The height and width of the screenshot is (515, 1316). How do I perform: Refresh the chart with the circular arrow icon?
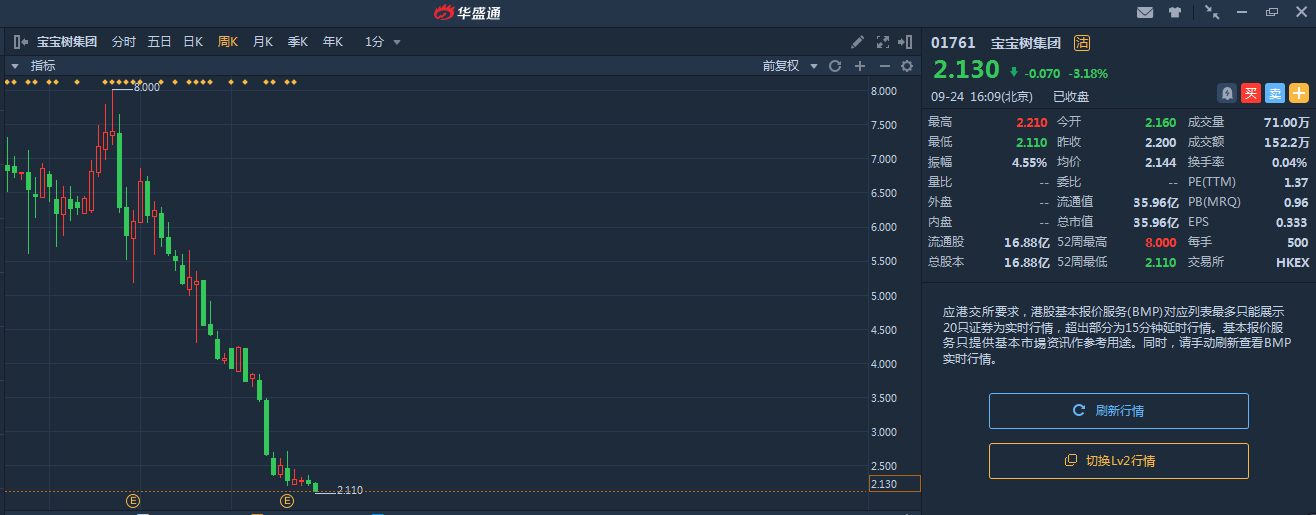tap(834, 66)
